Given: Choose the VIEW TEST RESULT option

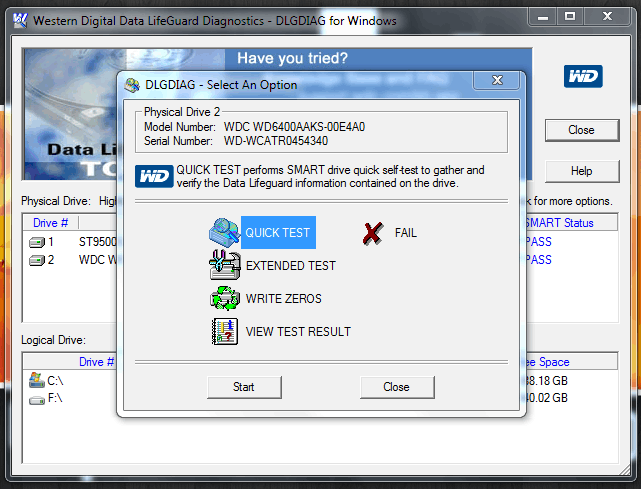Looking at the screenshot, I should 298,332.
